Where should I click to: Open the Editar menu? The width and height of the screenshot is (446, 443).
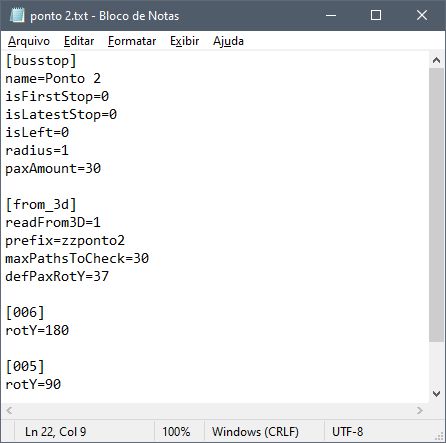pyautogui.click(x=79, y=41)
